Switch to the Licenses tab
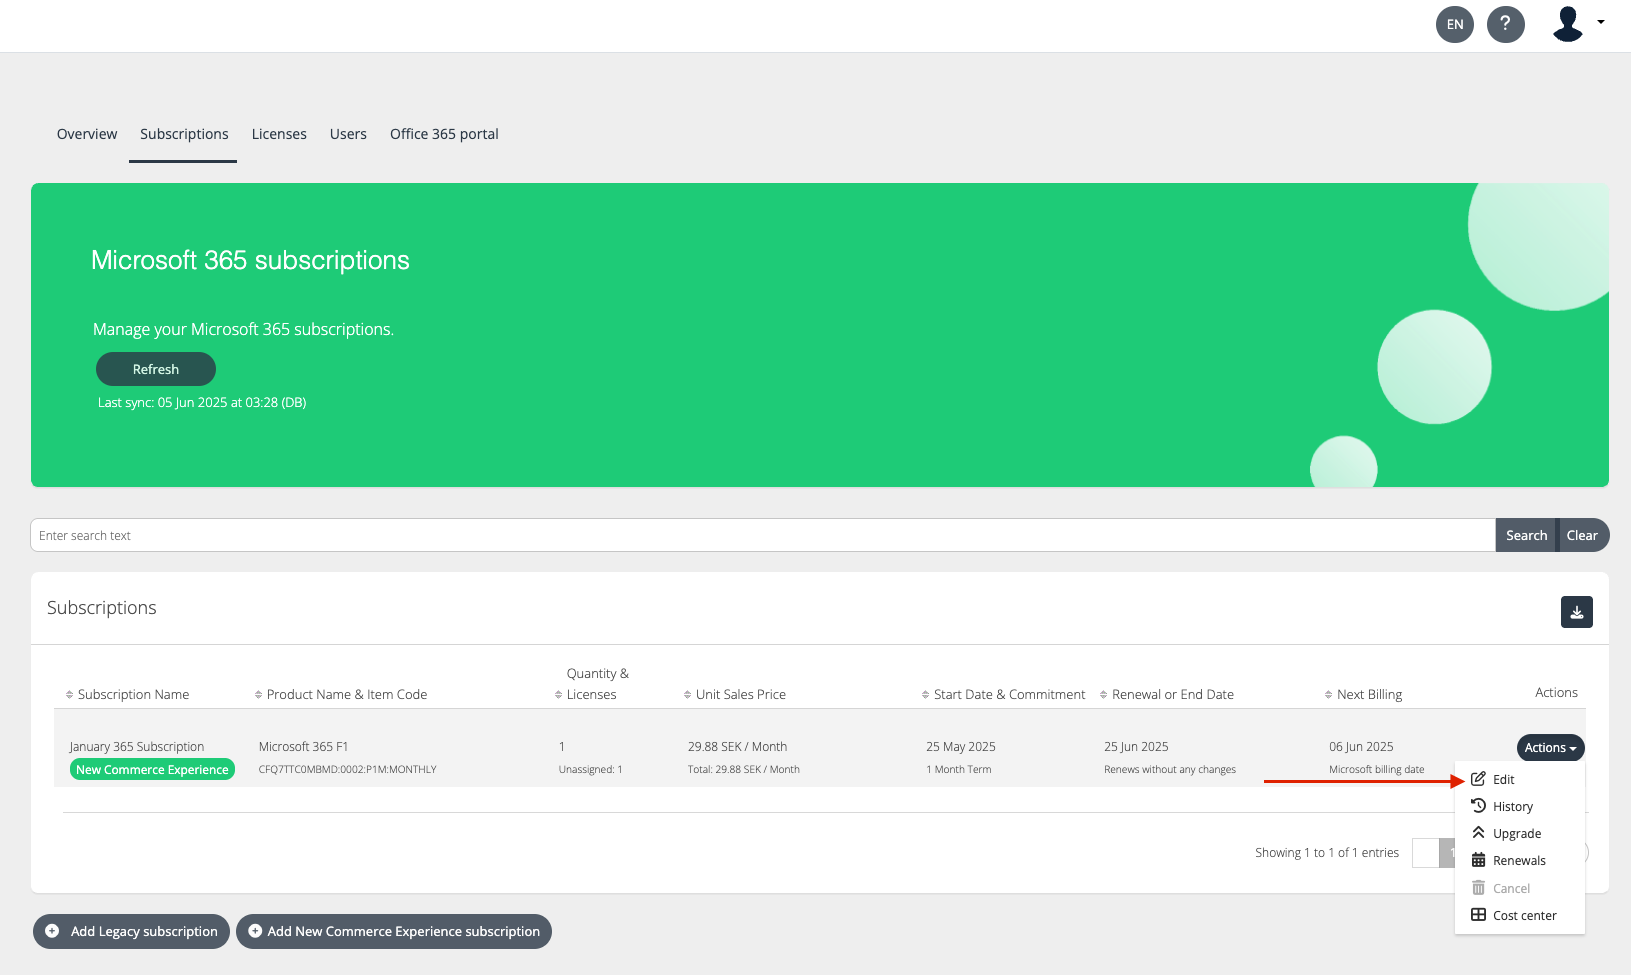Viewport: 1631px width, 975px height. click(279, 134)
